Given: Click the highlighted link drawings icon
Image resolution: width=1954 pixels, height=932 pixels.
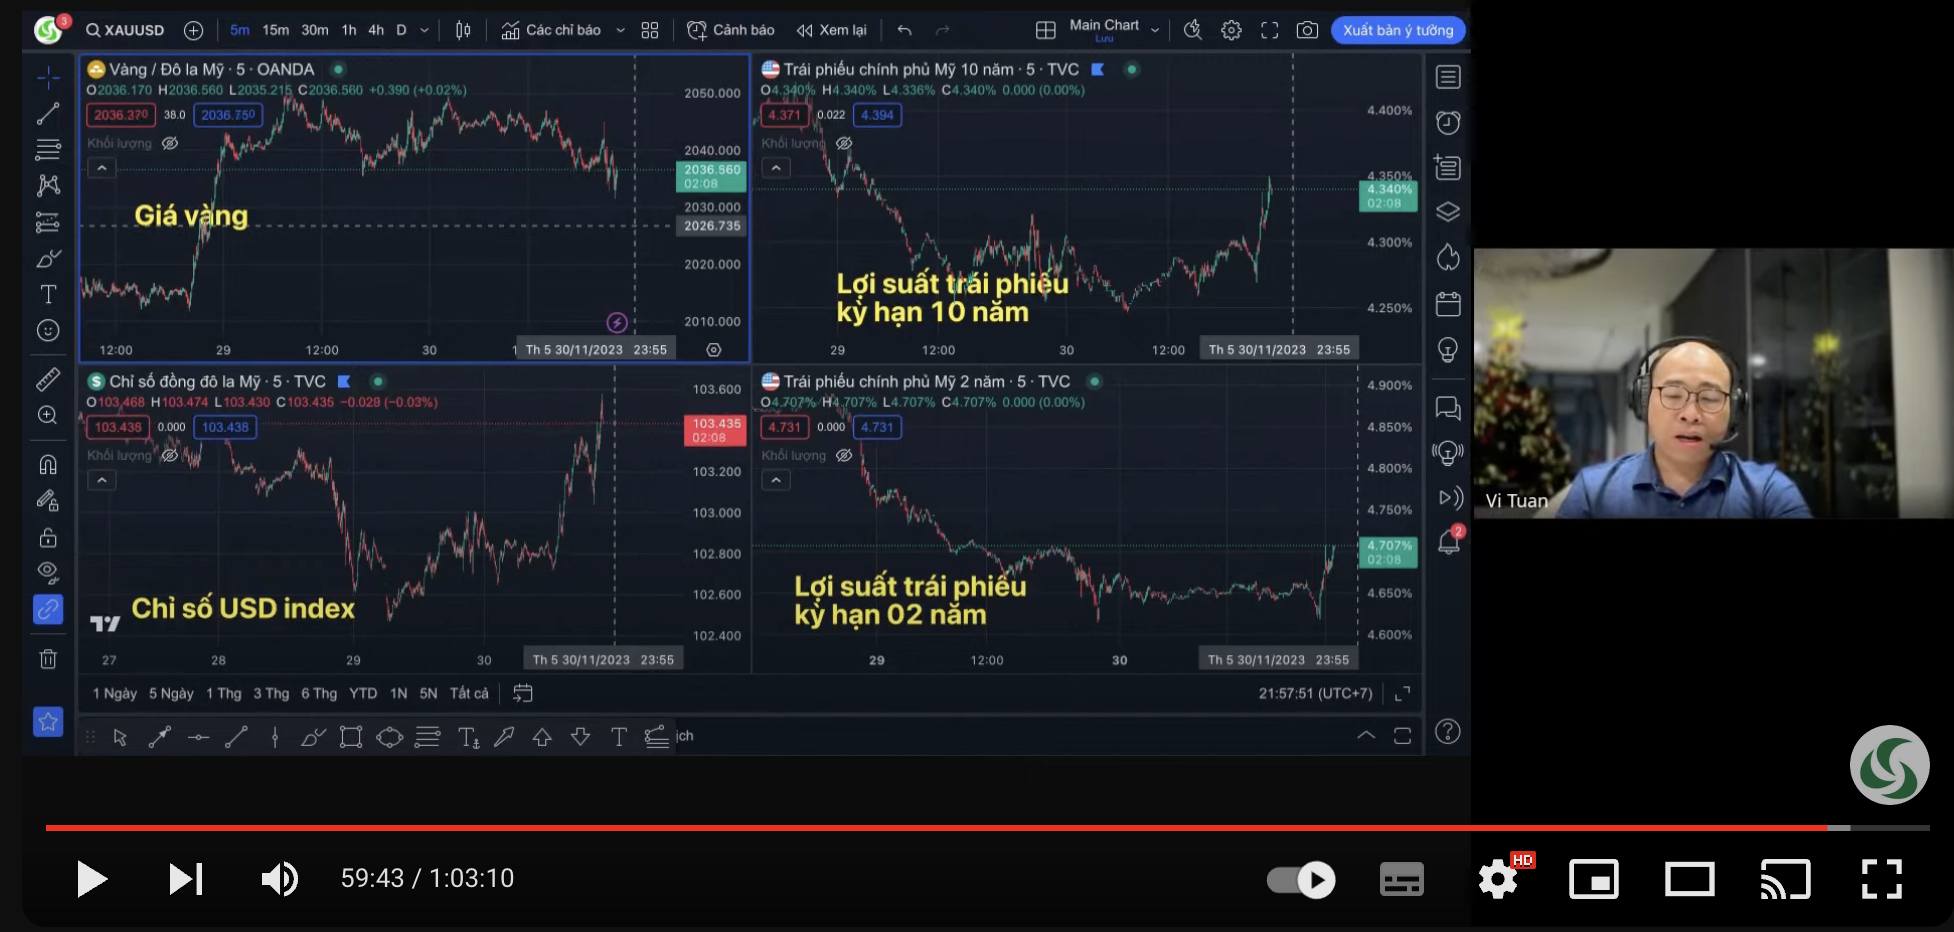Looking at the screenshot, I should coord(48,609).
